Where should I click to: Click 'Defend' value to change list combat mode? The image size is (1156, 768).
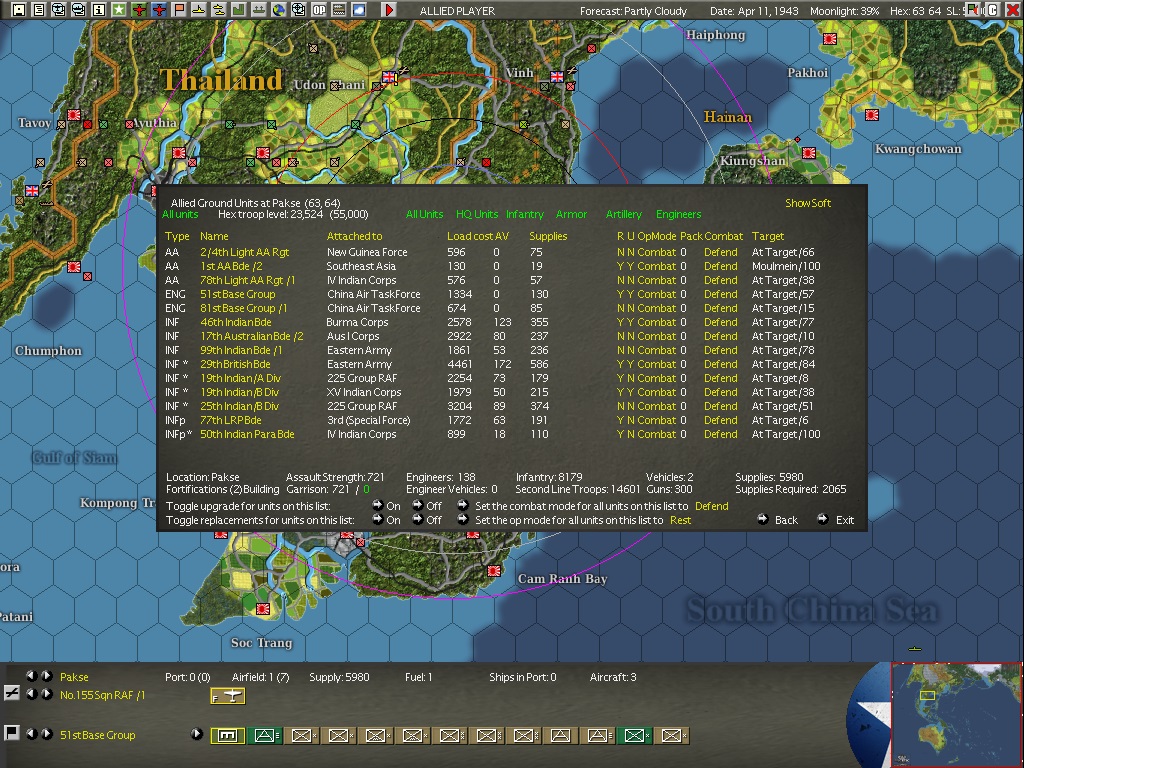coord(711,506)
